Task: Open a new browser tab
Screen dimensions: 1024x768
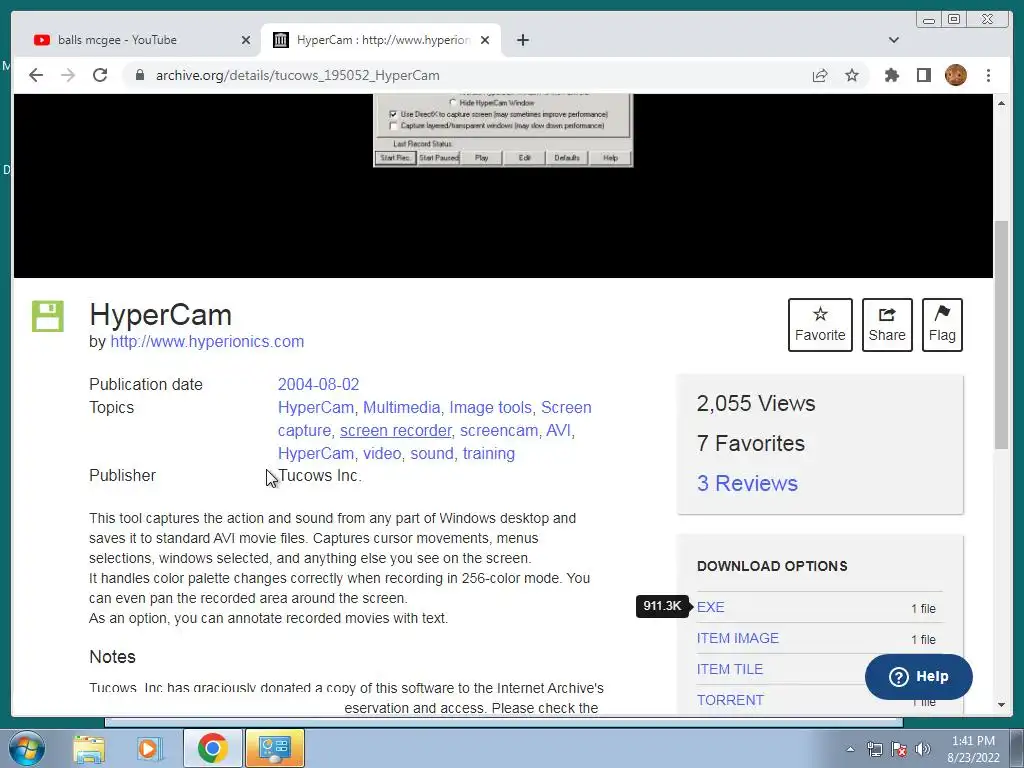Action: point(522,40)
